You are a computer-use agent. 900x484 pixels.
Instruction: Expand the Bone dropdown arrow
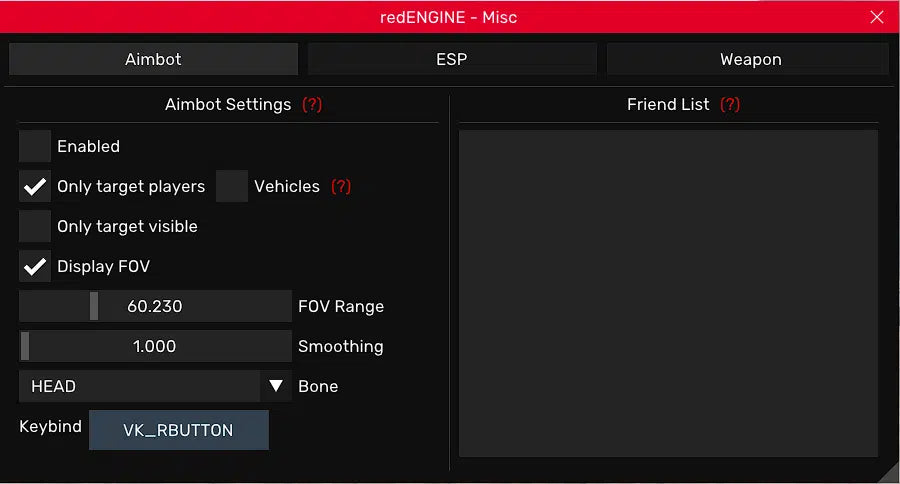276,386
